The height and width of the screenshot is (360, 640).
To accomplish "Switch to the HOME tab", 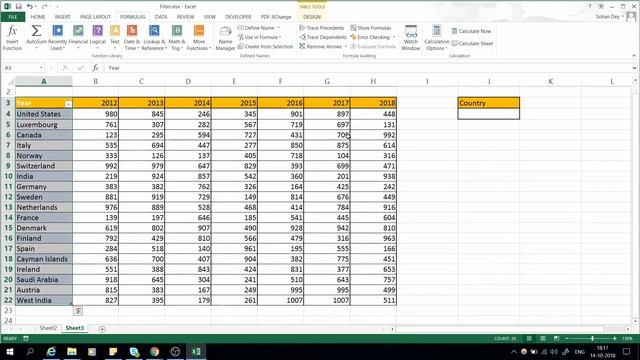I will (x=38, y=17).
